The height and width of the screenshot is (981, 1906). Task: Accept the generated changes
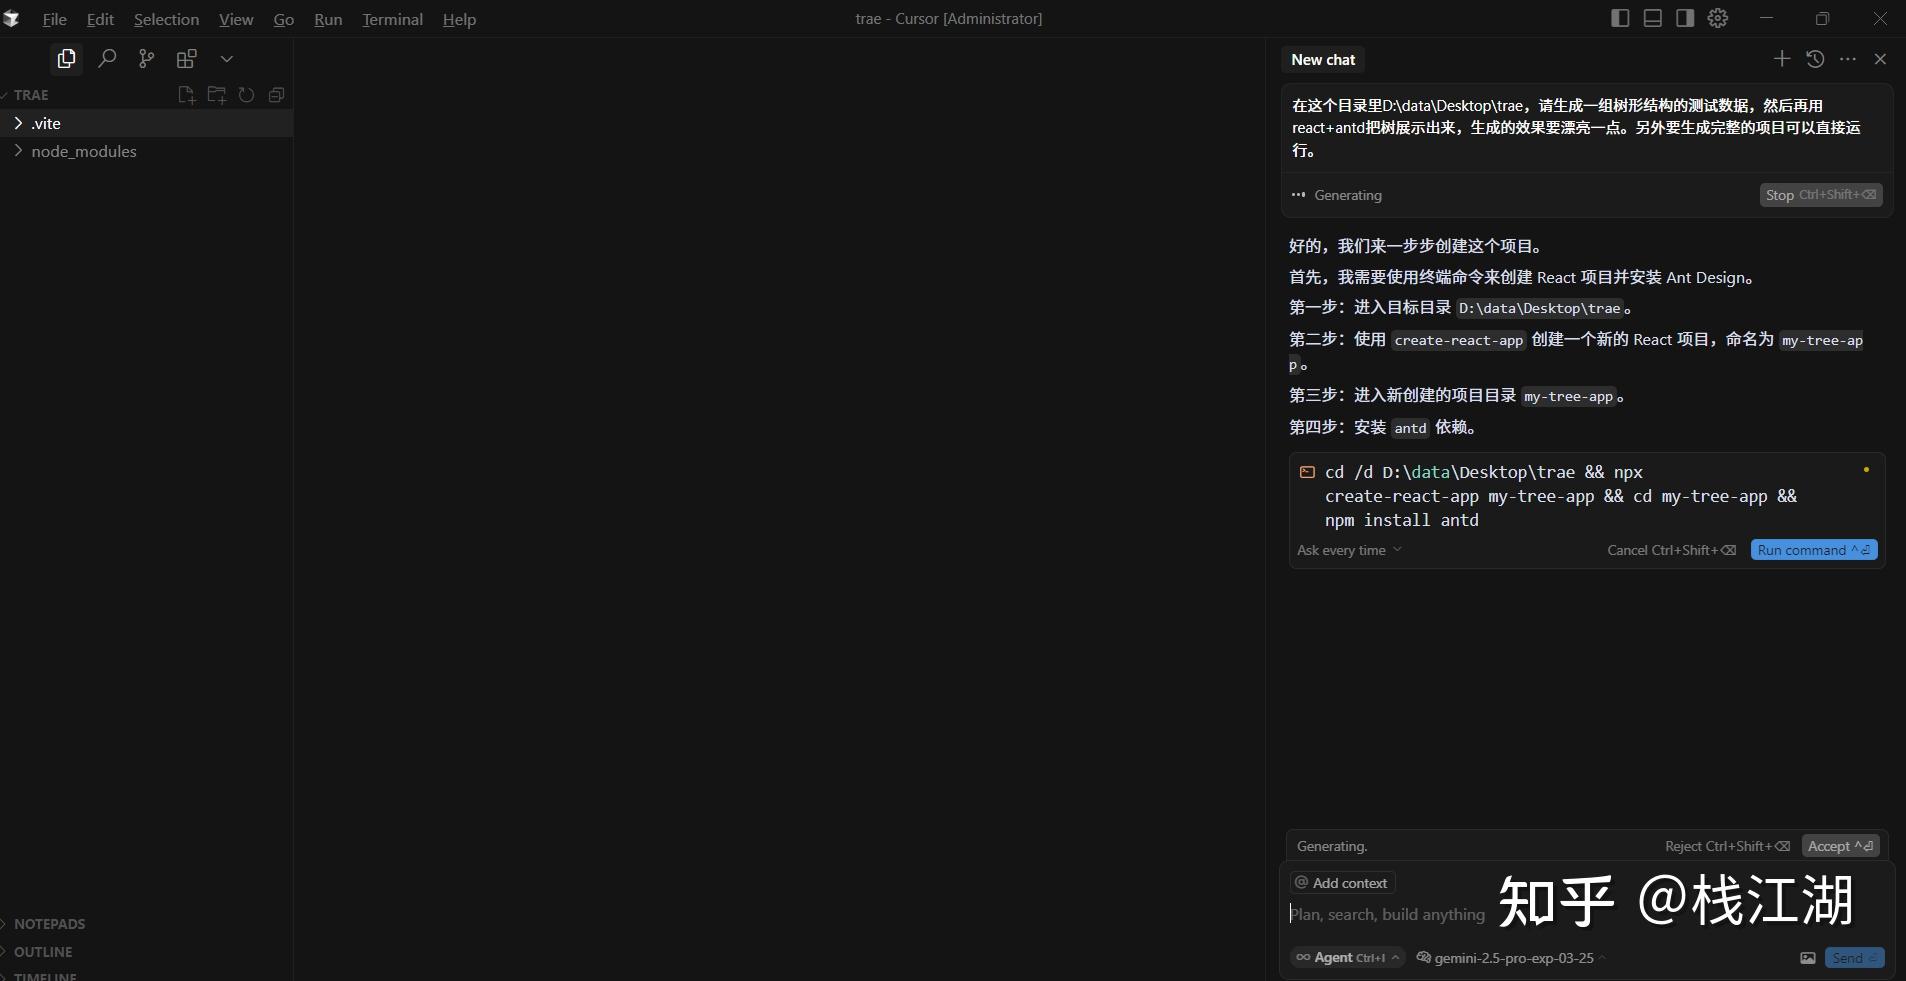1840,846
